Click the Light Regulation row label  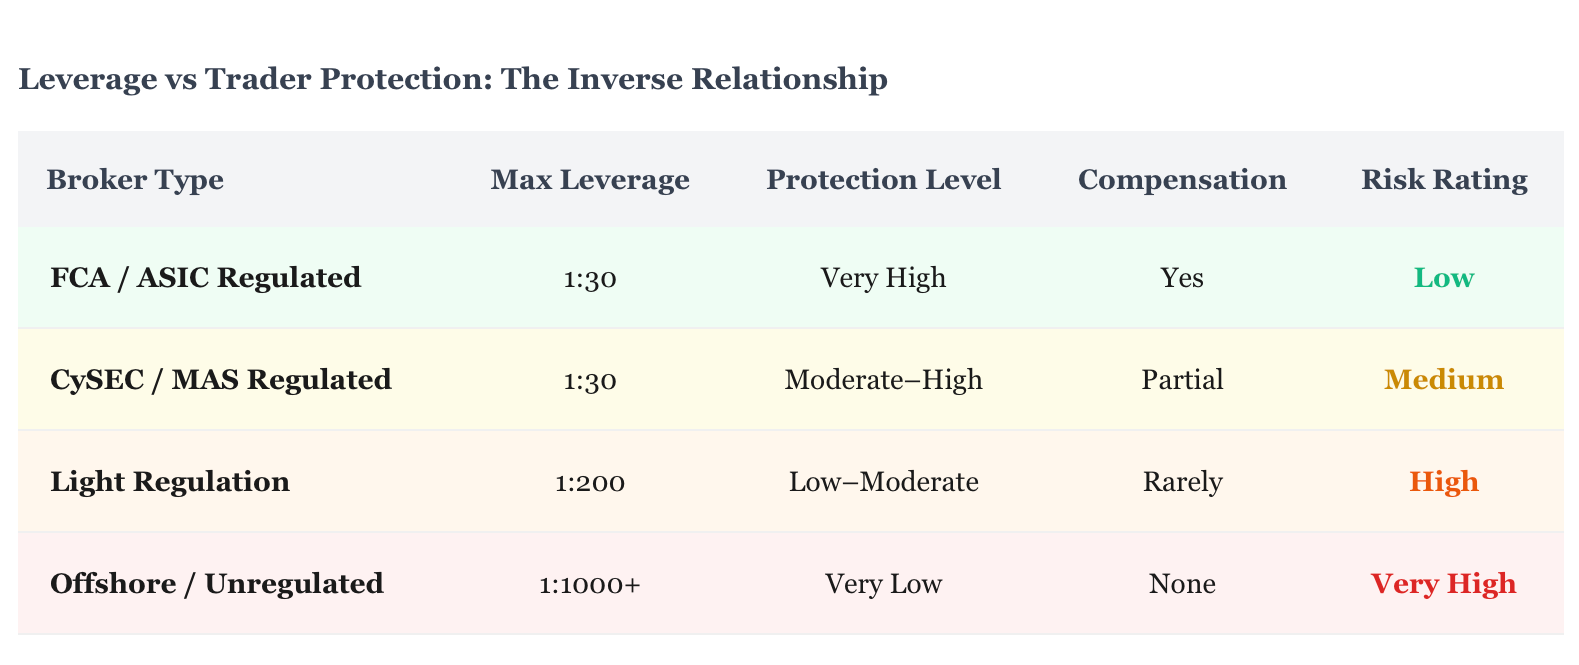(x=170, y=482)
